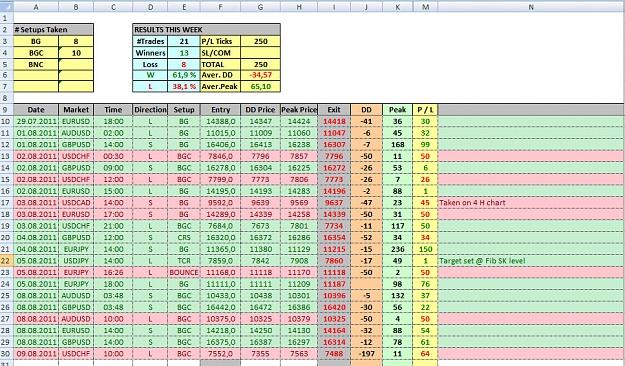Click the BG setups count cell showing 8
The height and width of the screenshot is (366, 625).
point(76,41)
